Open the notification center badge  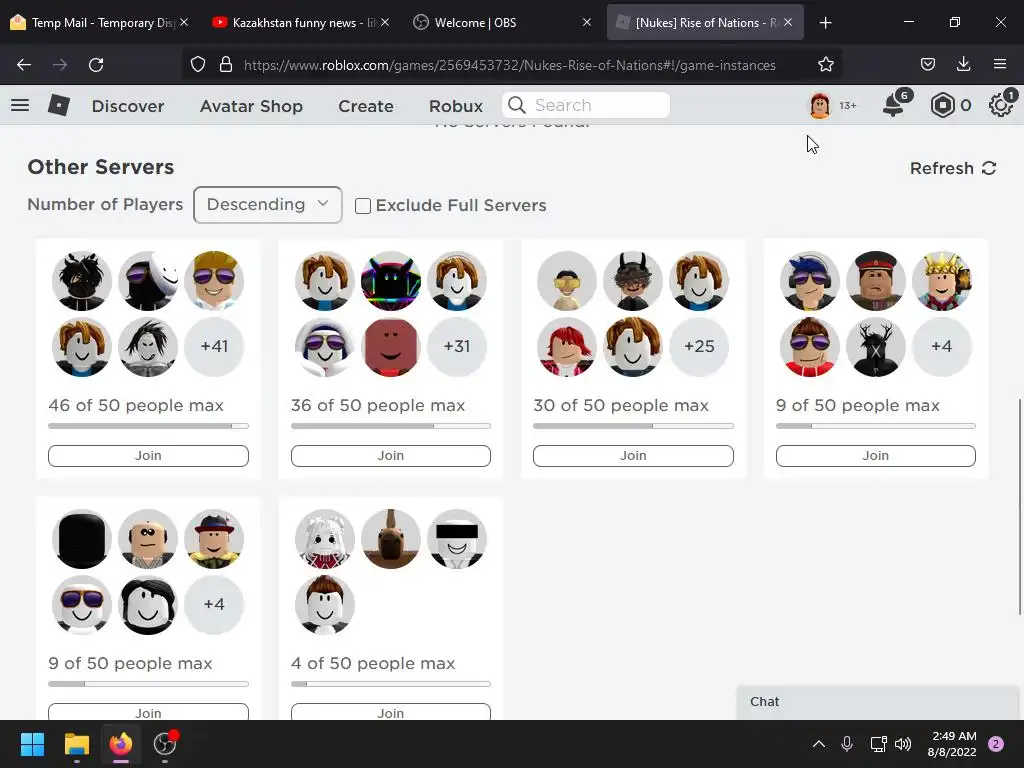[x=996, y=744]
